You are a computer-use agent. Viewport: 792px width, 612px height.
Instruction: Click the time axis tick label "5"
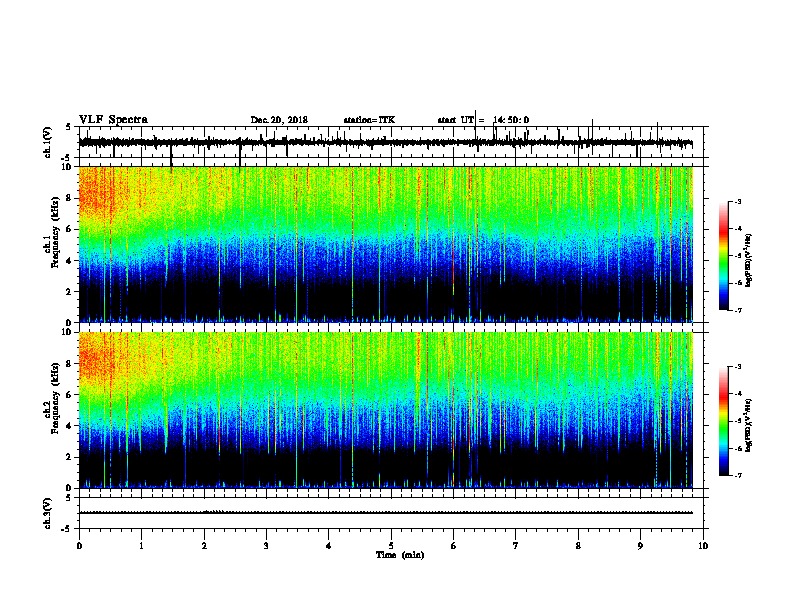pos(391,546)
